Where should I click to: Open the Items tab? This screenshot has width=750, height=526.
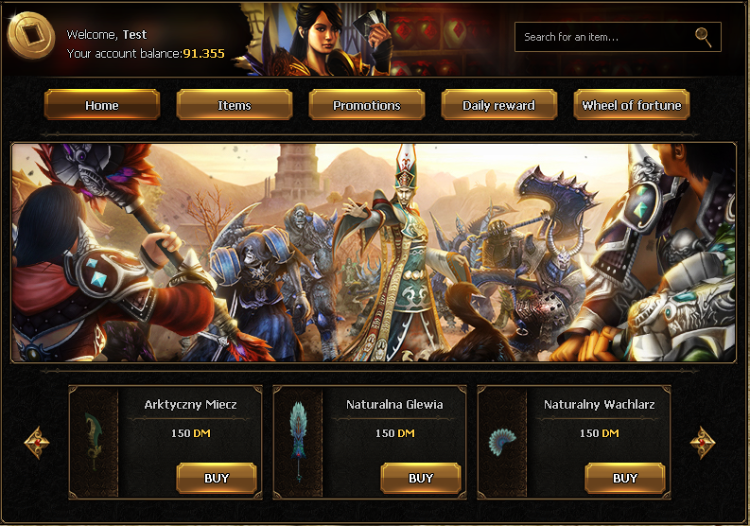(234, 105)
